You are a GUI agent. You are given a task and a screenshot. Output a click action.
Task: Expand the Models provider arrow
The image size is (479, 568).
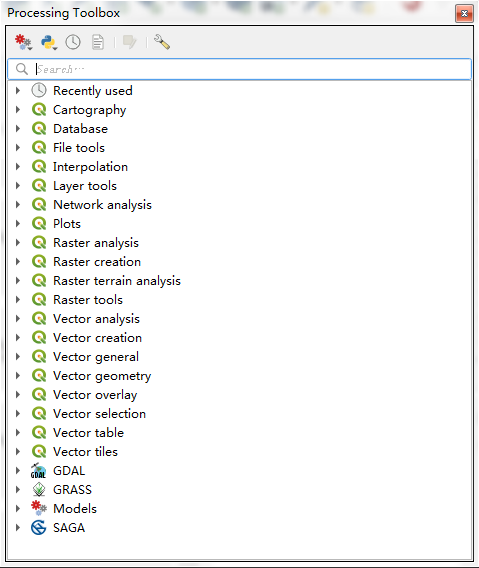pyautogui.click(x=18, y=508)
